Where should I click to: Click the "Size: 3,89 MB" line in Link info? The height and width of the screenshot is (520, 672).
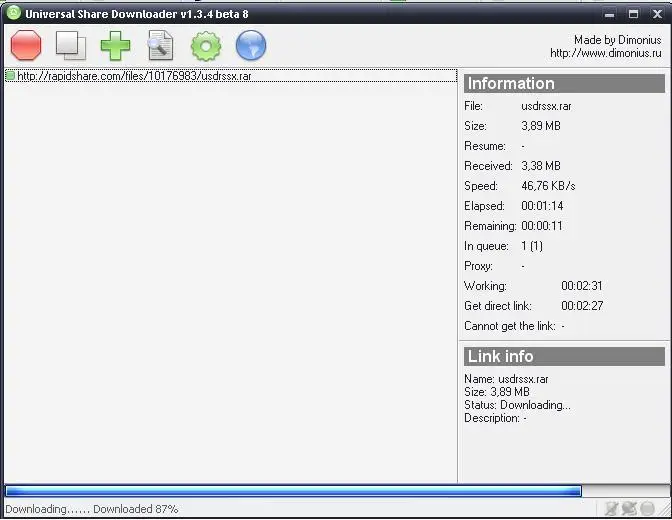pyautogui.click(x=497, y=392)
